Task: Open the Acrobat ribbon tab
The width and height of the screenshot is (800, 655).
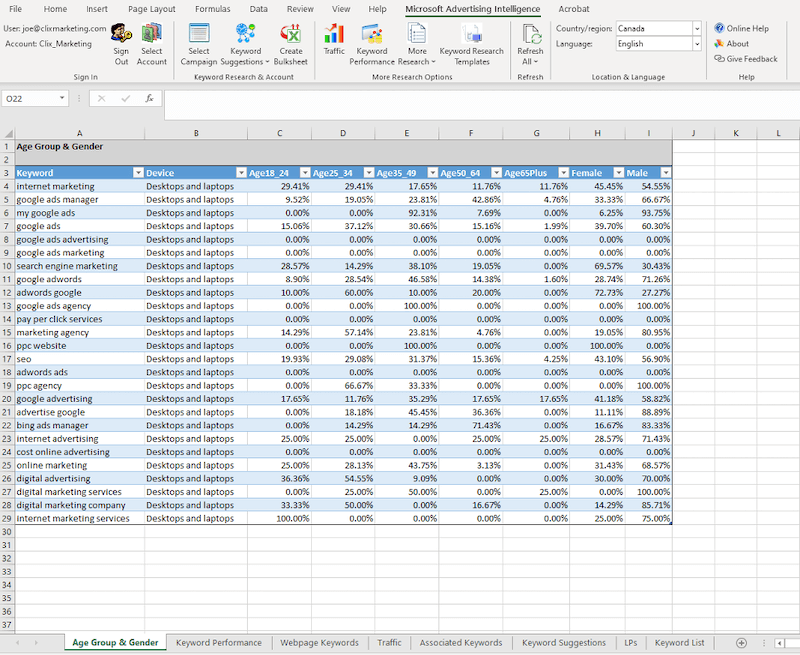Action: [x=574, y=9]
